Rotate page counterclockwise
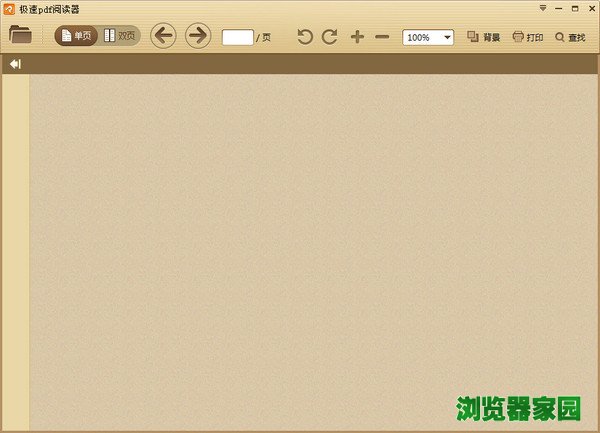This screenshot has width=600, height=433. (x=305, y=37)
